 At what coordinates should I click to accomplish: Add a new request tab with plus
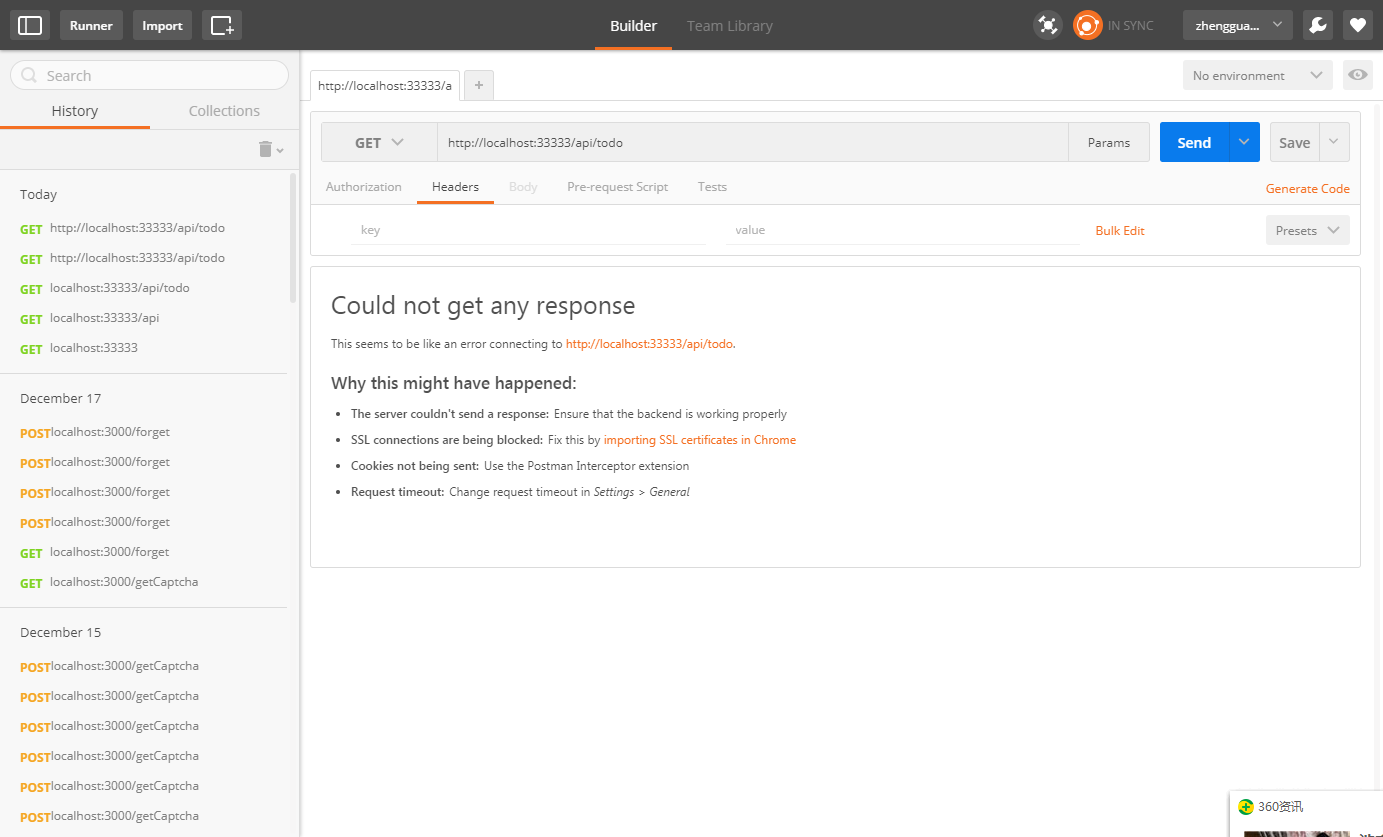[x=478, y=86]
